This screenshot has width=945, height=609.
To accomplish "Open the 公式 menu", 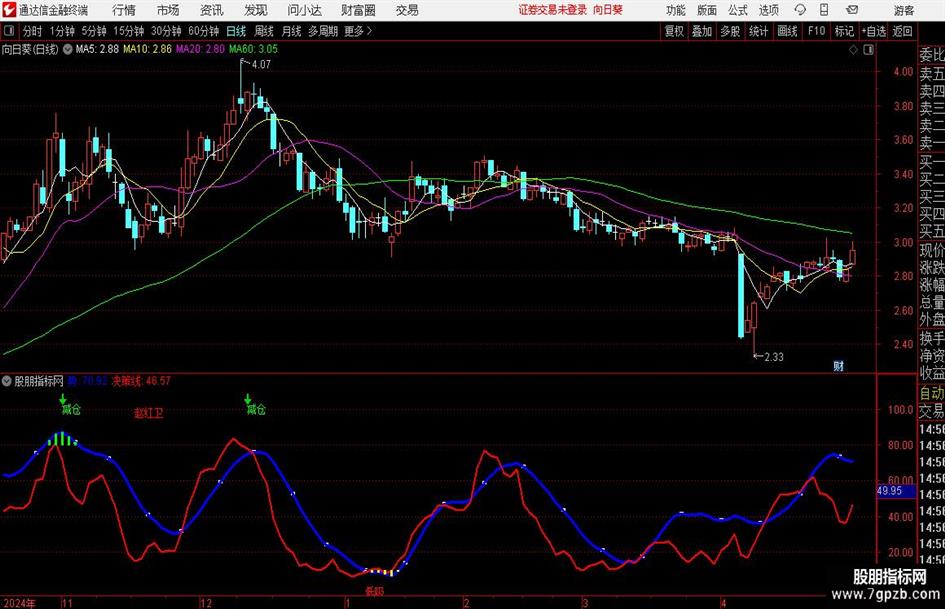I will [738, 10].
